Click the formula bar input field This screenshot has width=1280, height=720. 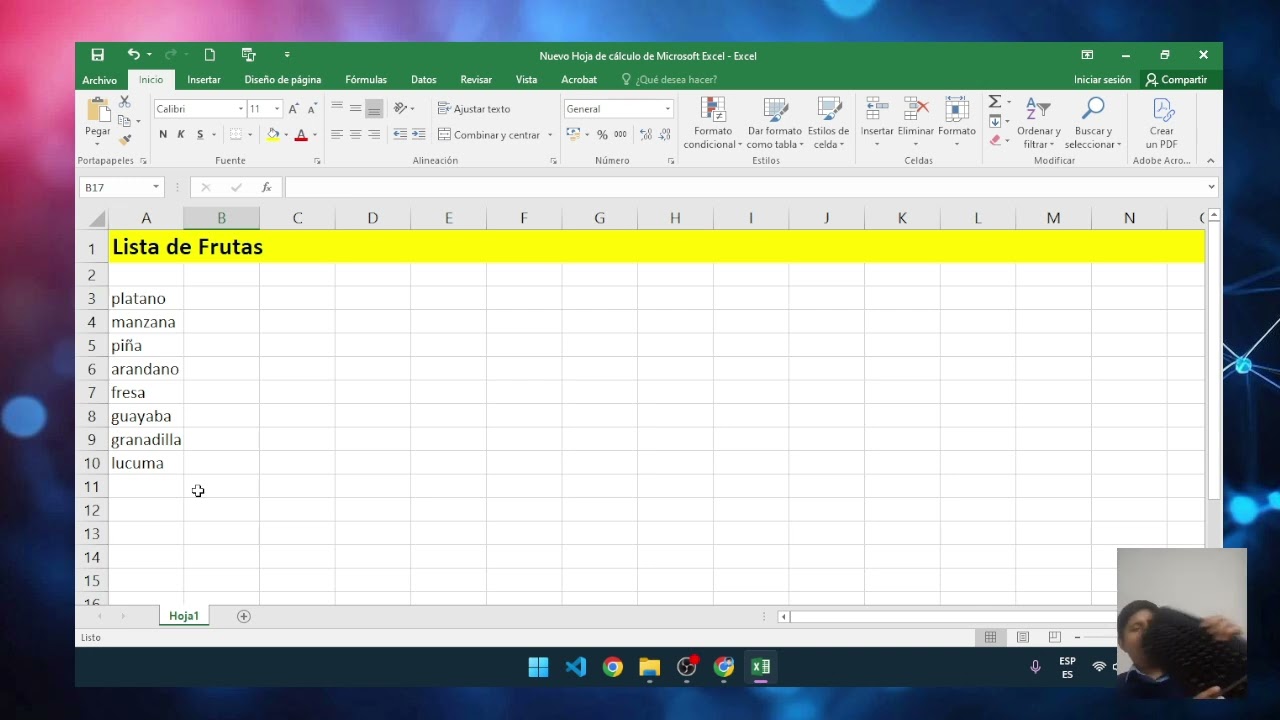744,187
